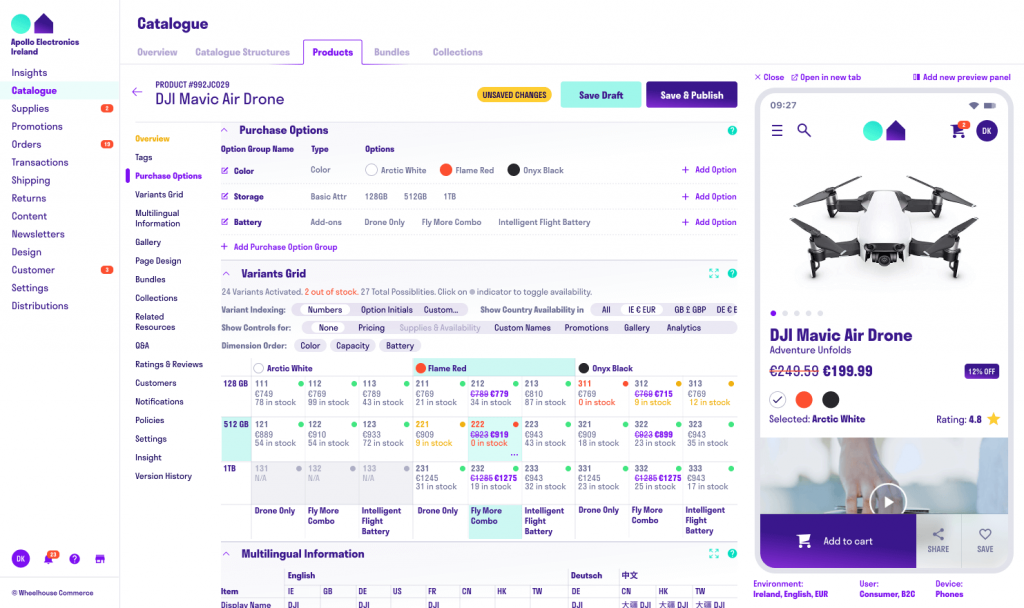Pick the red color swatch in phone preview

[804, 399]
